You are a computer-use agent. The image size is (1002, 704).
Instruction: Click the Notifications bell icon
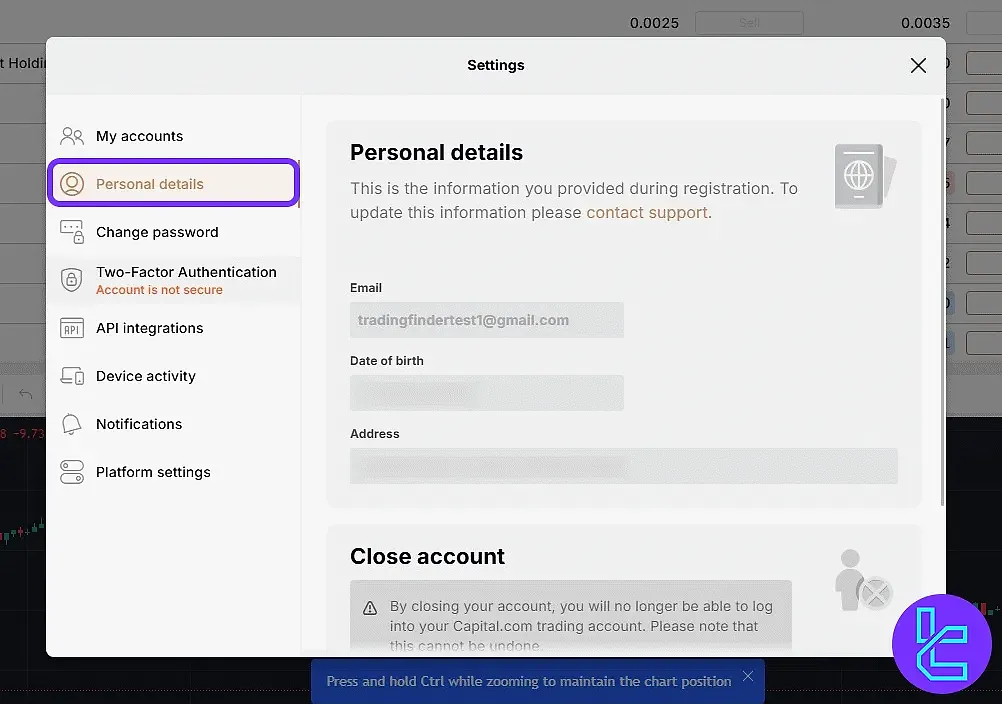click(72, 424)
